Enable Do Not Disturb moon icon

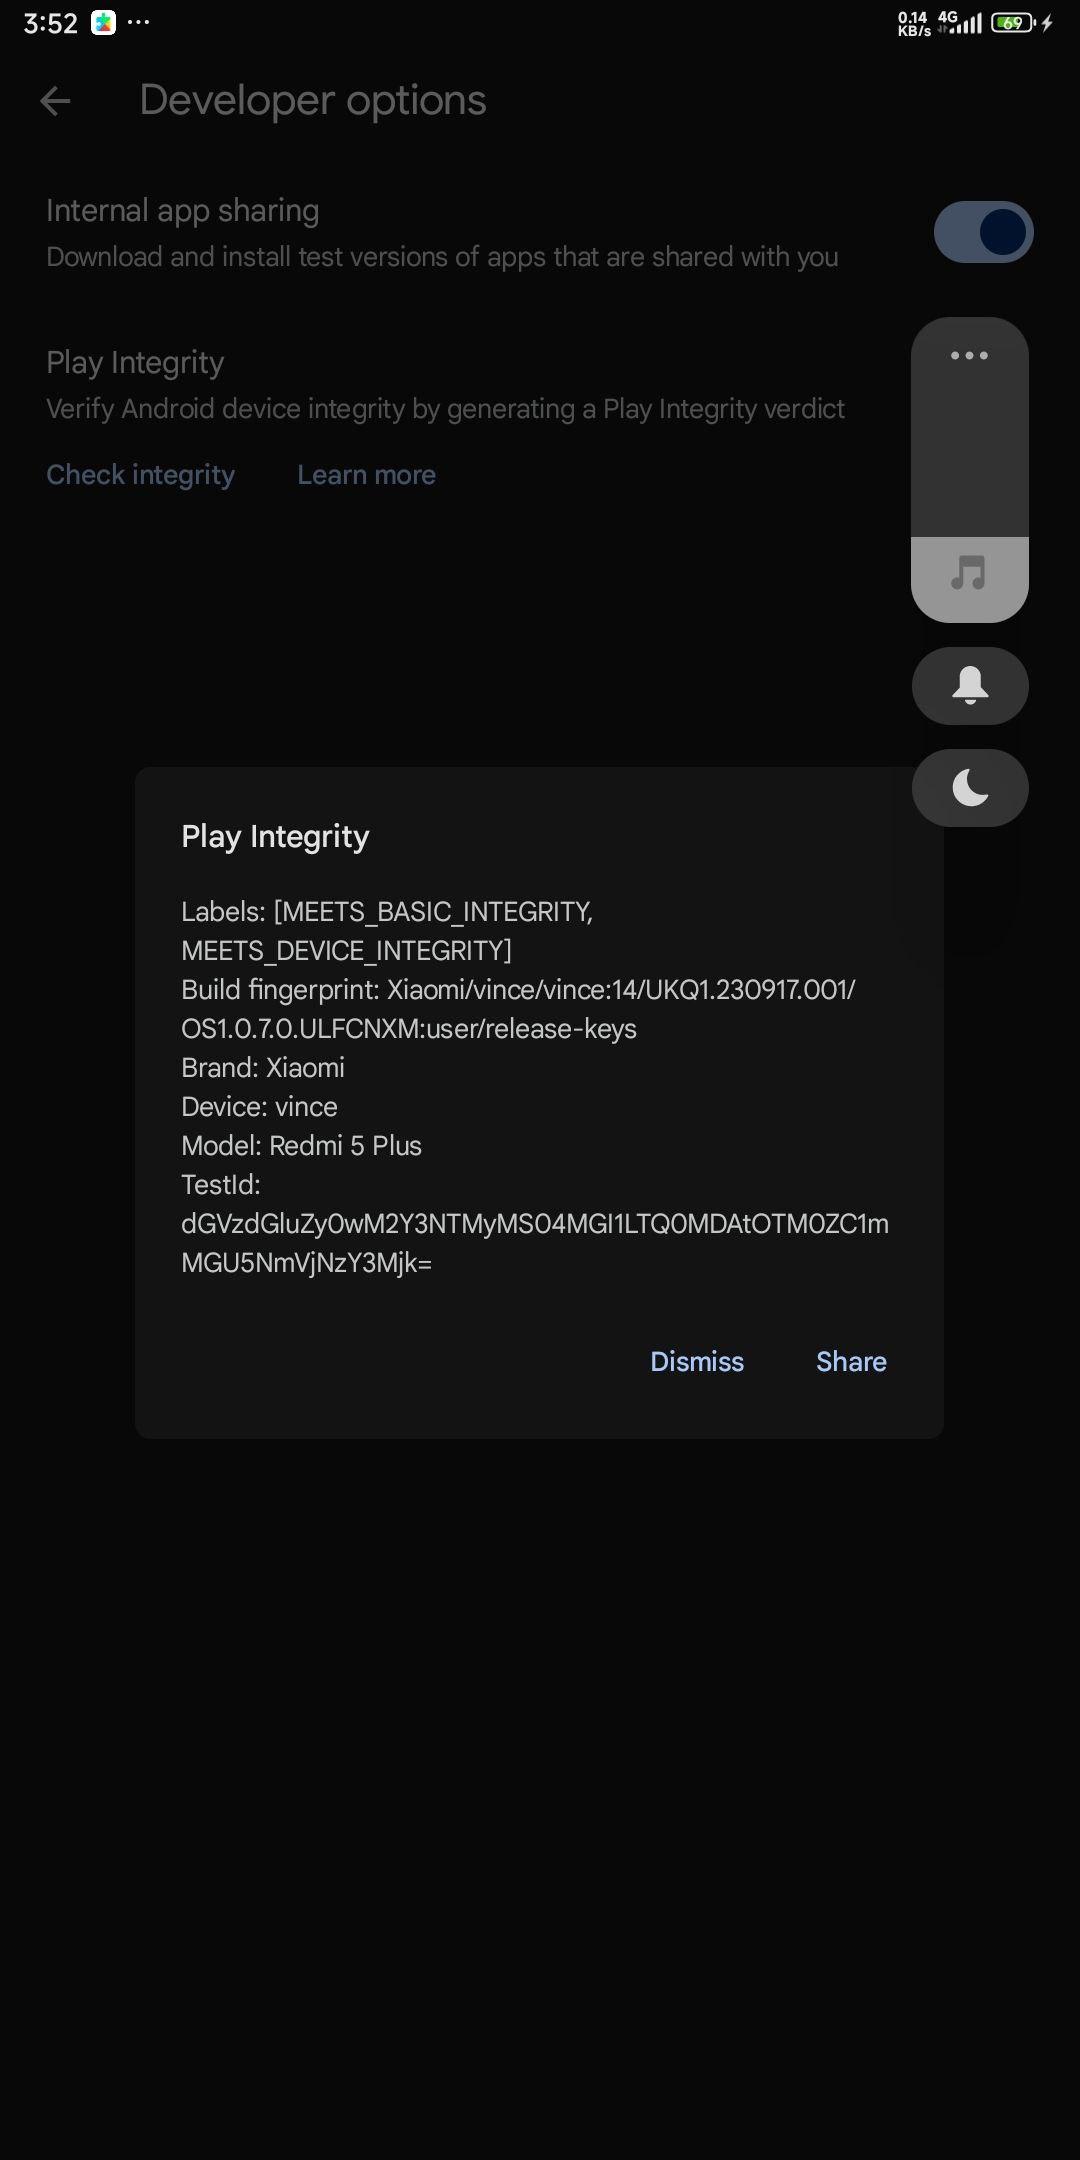[x=970, y=788]
